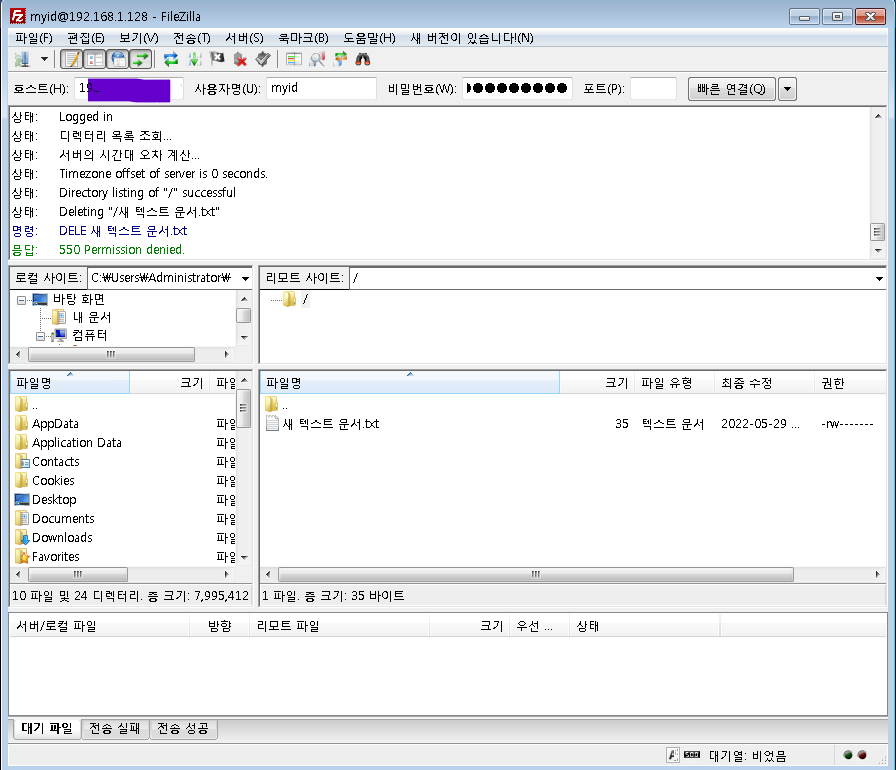Open the Site Manager dropdown arrow
The height and width of the screenshot is (770, 896).
click(44, 59)
